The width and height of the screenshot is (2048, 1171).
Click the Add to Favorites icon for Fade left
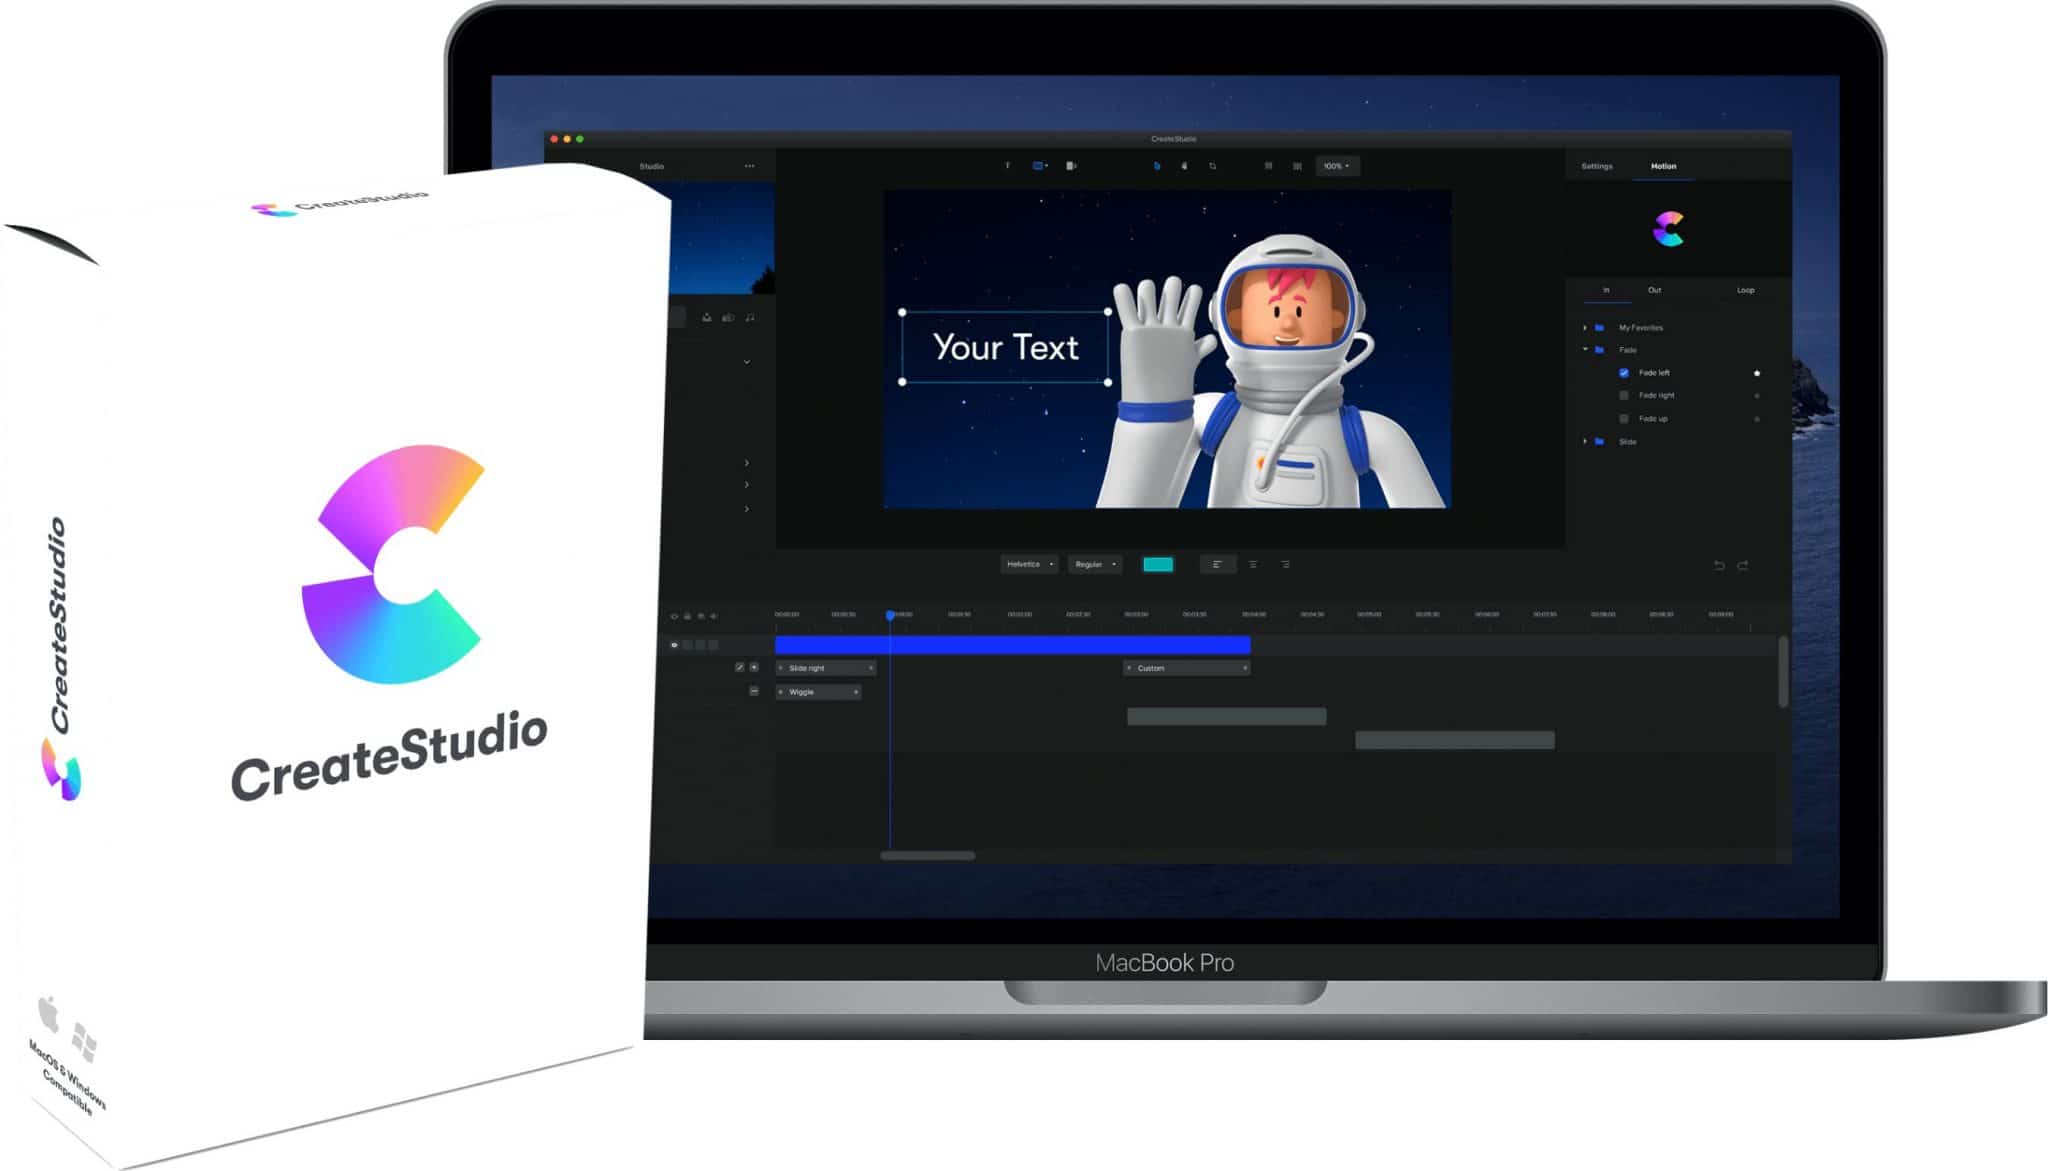1757,373
